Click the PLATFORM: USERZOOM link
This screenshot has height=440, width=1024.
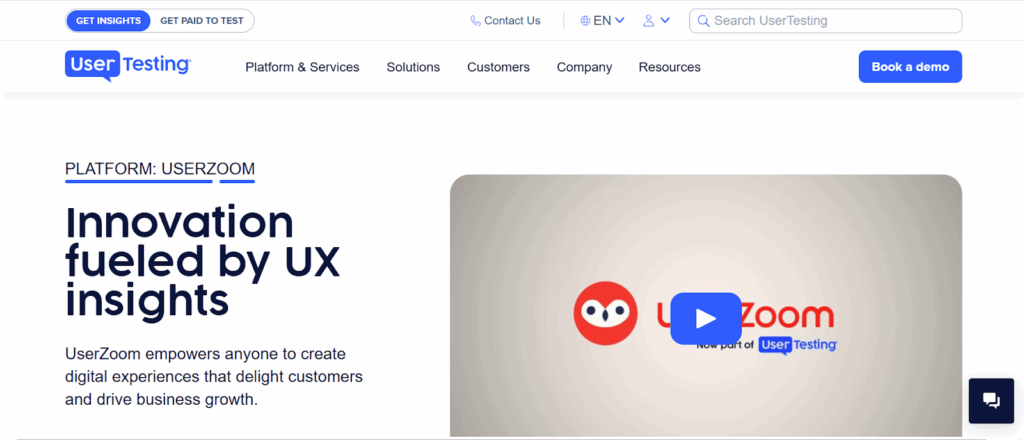[160, 169]
